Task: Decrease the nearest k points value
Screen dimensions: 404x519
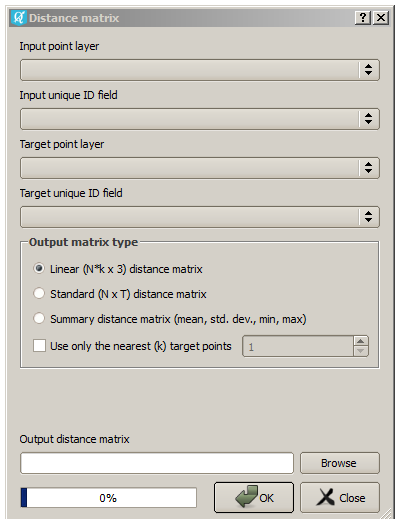Action: coord(360,351)
